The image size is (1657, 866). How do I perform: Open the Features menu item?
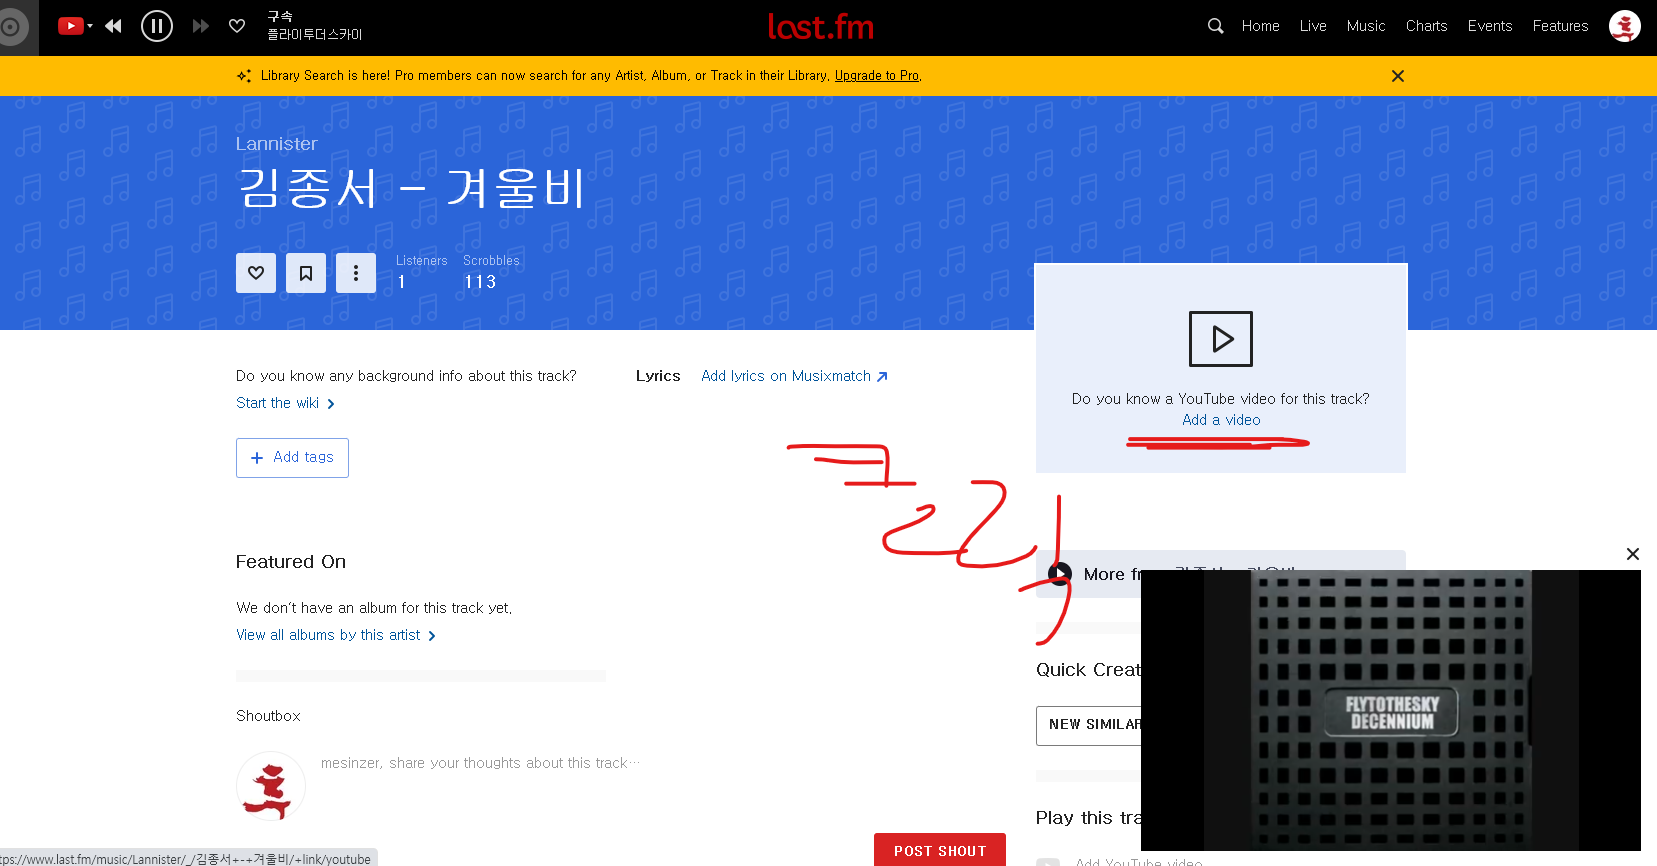click(x=1560, y=26)
